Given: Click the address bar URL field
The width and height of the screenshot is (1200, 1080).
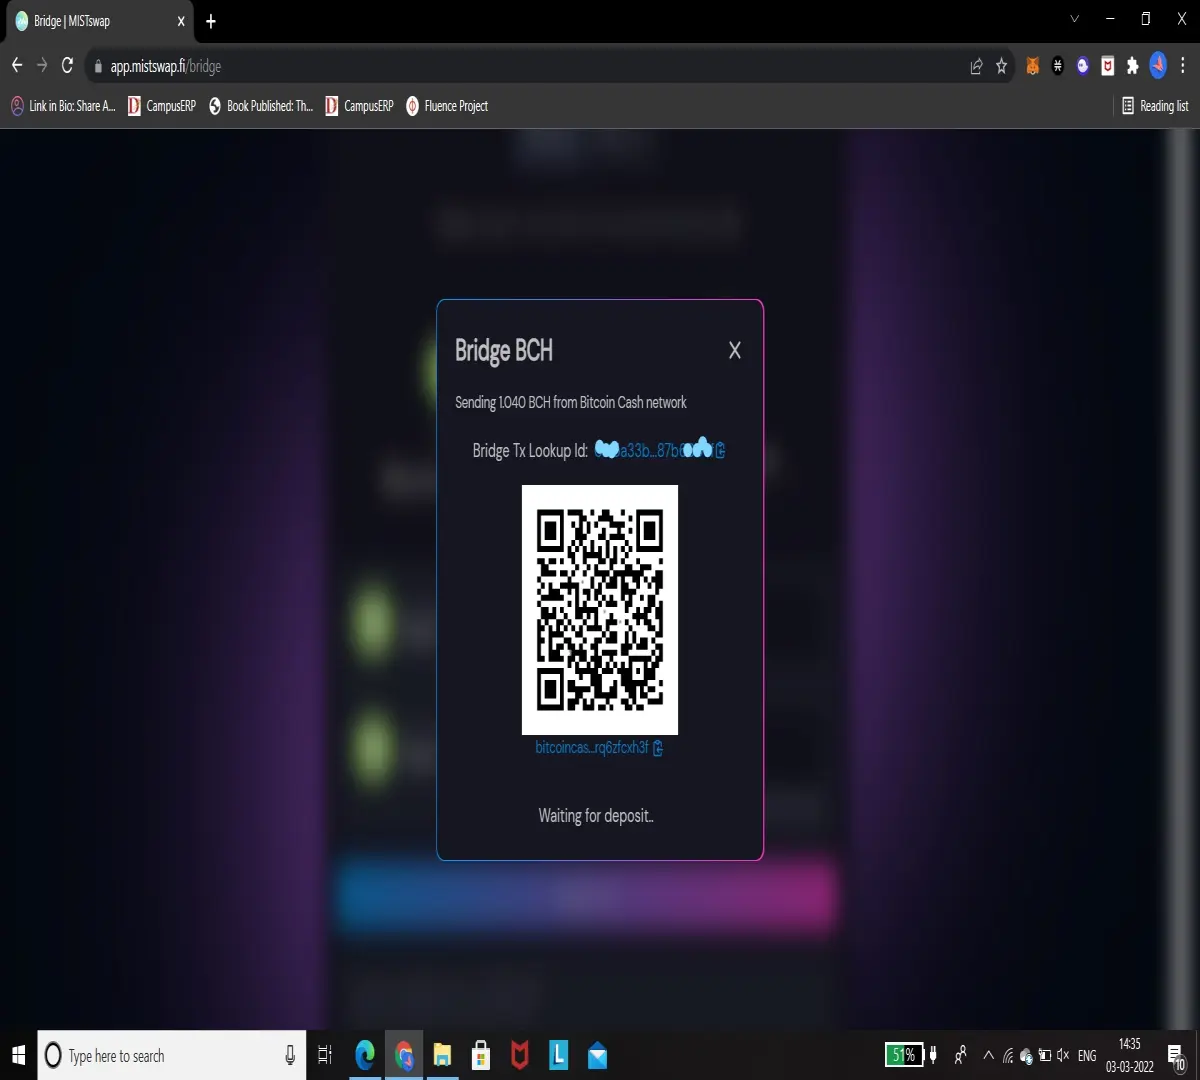Looking at the screenshot, I should tap(530, 66).
